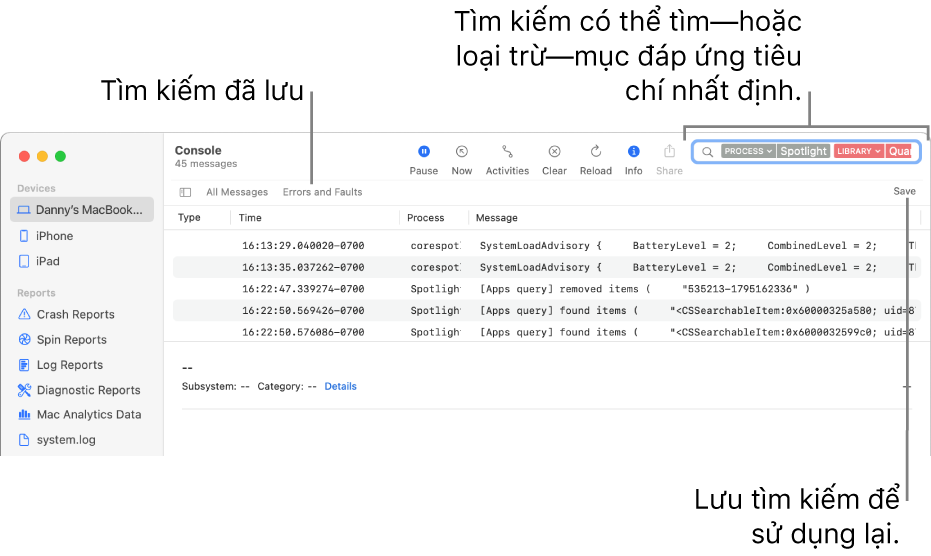Jump to Now in the log

click(x=461, y=160)
